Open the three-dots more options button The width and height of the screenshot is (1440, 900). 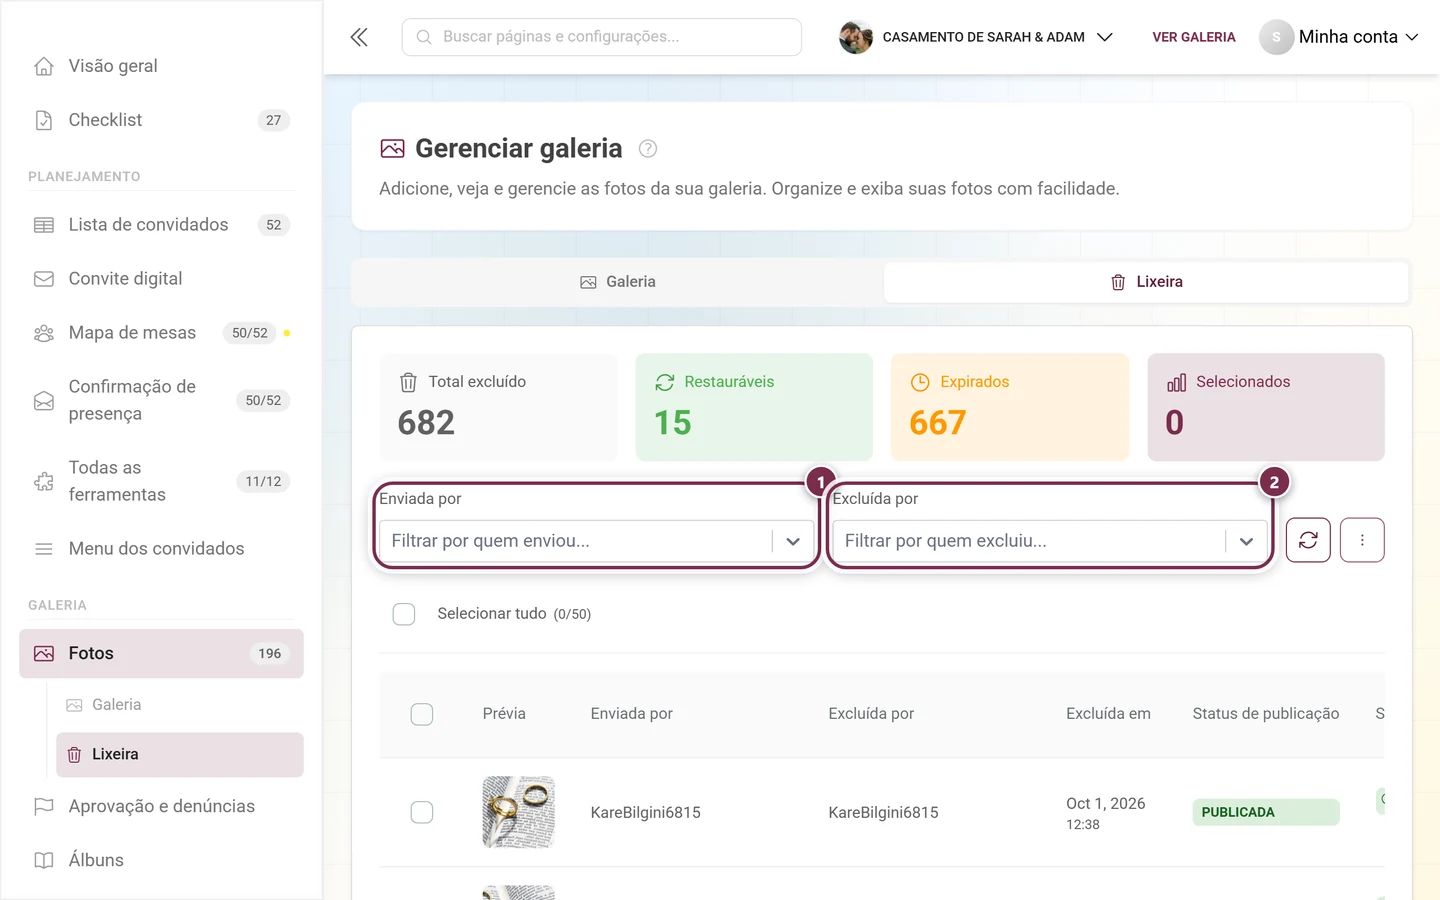pyautogui.click(x=1362, y=540)
